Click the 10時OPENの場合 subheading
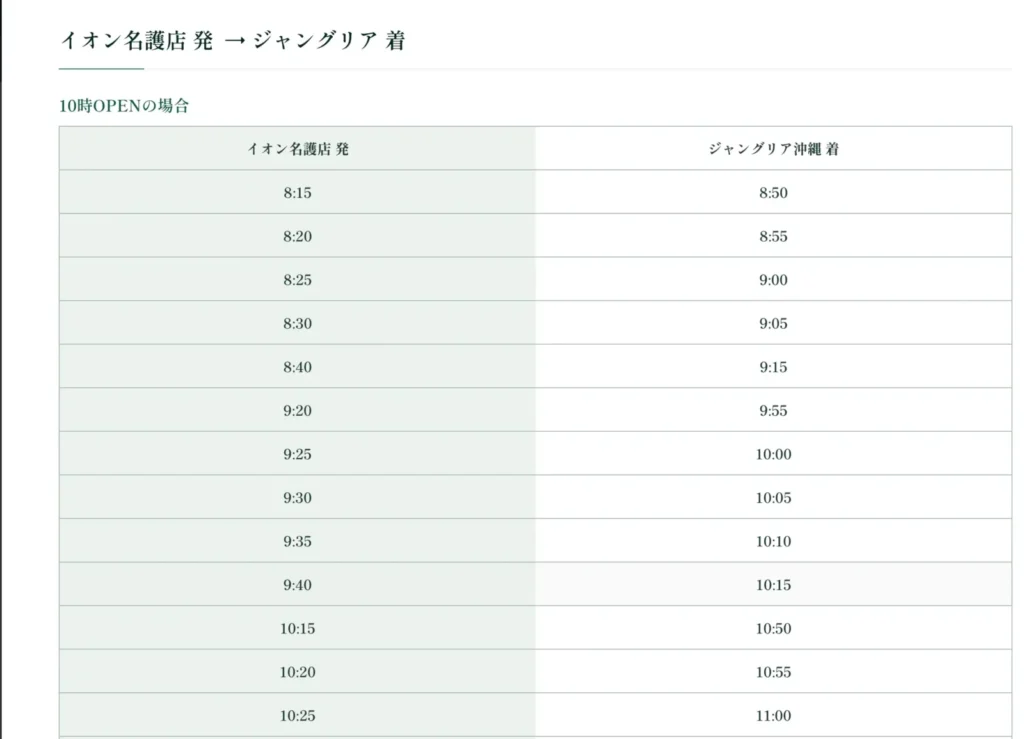1024x739 pixels. coord(124,106)
